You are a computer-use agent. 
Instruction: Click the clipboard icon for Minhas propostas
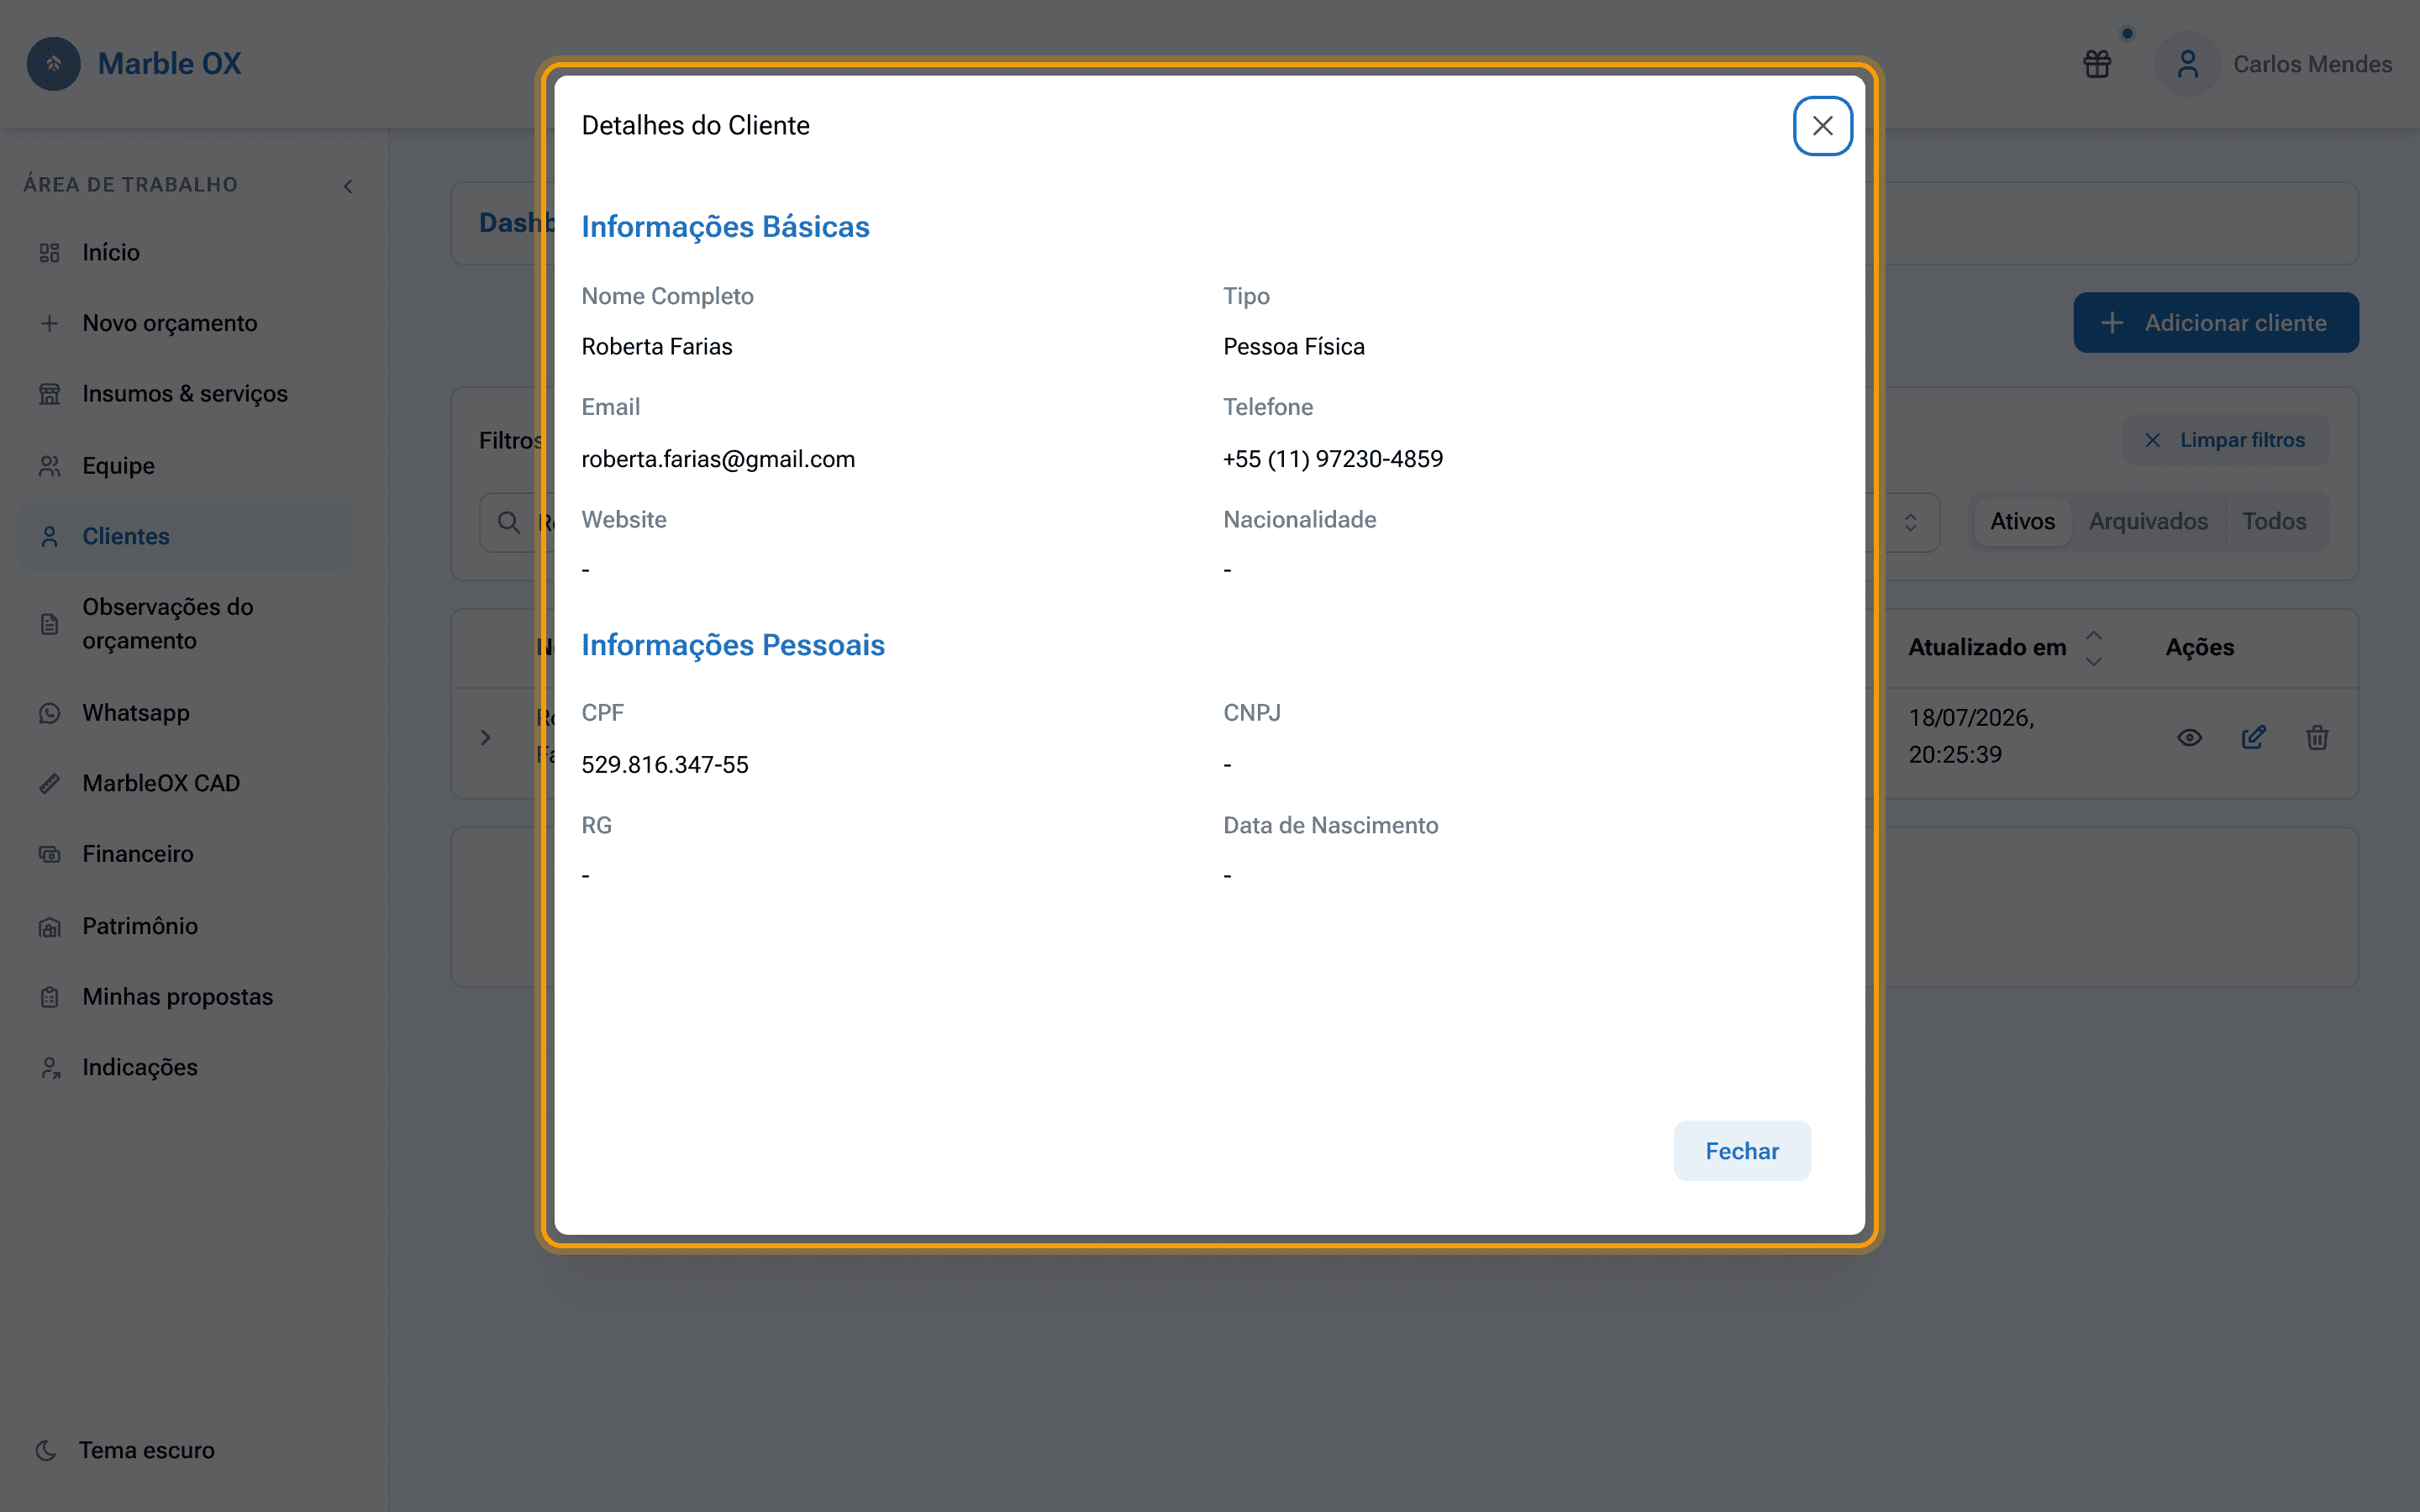[x=49, y=997]
